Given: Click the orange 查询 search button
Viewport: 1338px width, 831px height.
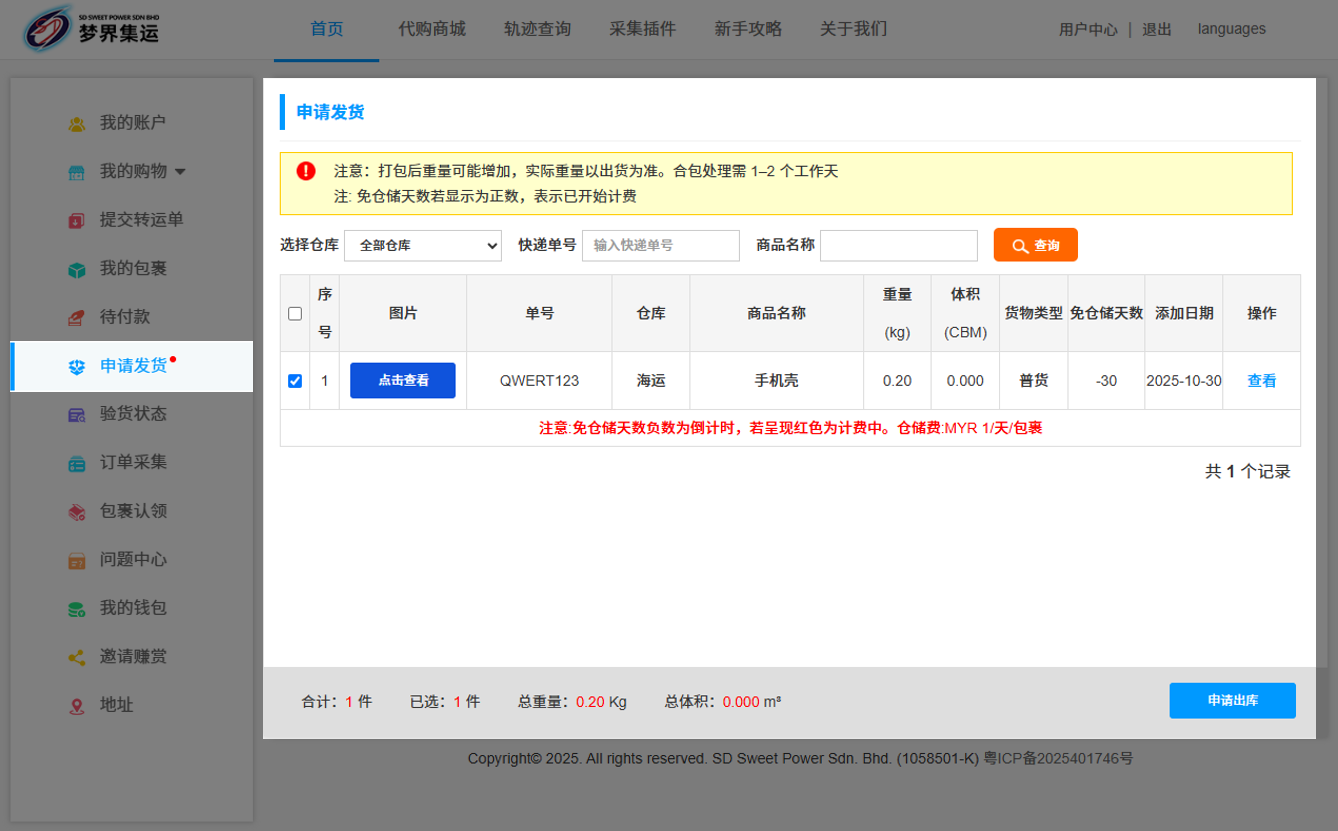Looking at the screenshot, I should pos(1035,245).
